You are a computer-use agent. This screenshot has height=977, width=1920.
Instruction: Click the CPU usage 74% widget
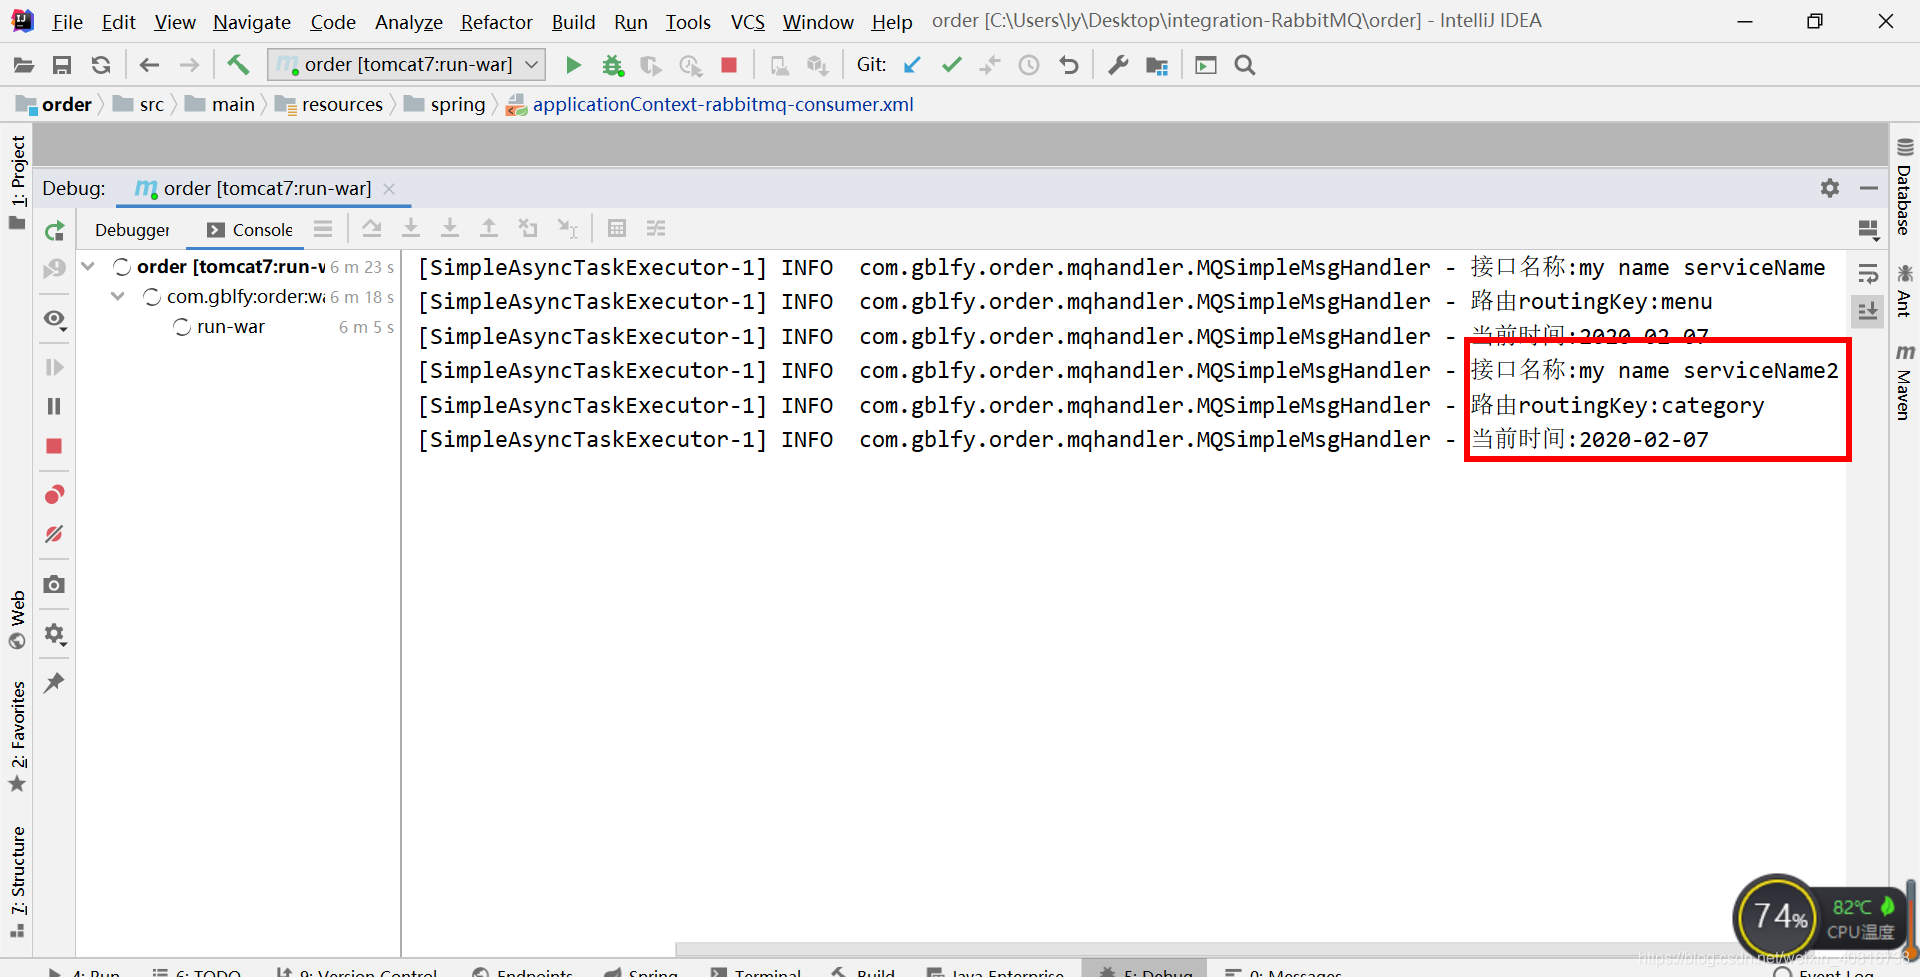tap(1779, 916)
